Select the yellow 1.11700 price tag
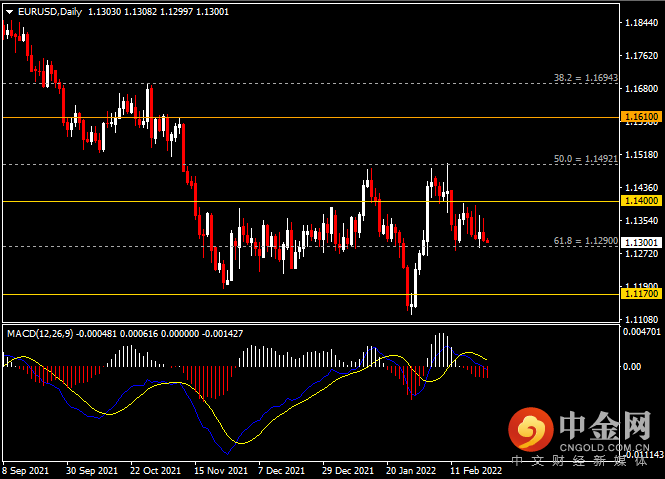The width and height of the screenshot is (665, 479). (641, 294)
